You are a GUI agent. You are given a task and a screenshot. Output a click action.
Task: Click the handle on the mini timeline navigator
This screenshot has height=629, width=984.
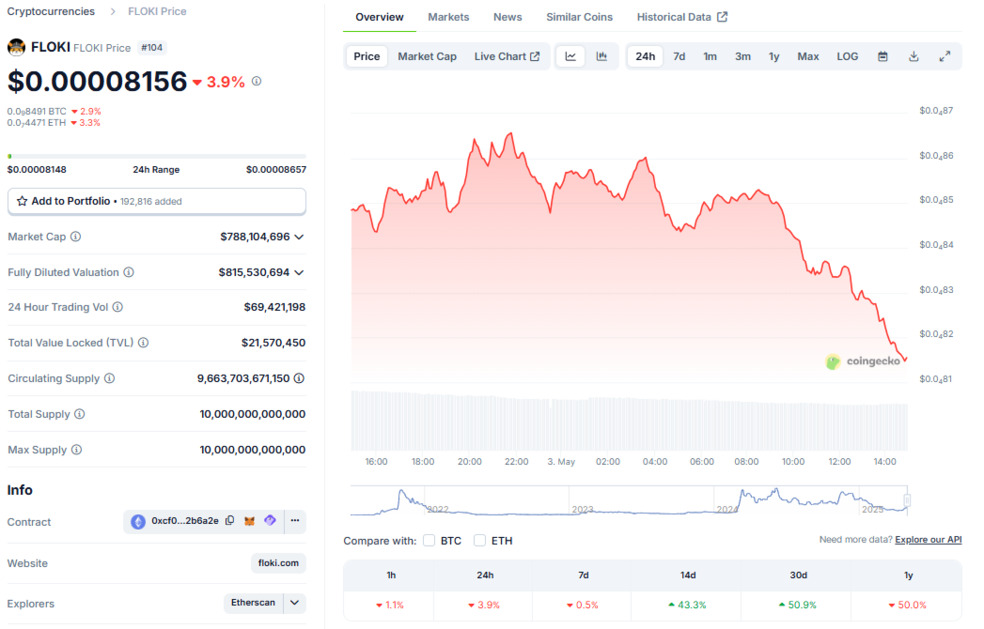(x=907, y=500)
